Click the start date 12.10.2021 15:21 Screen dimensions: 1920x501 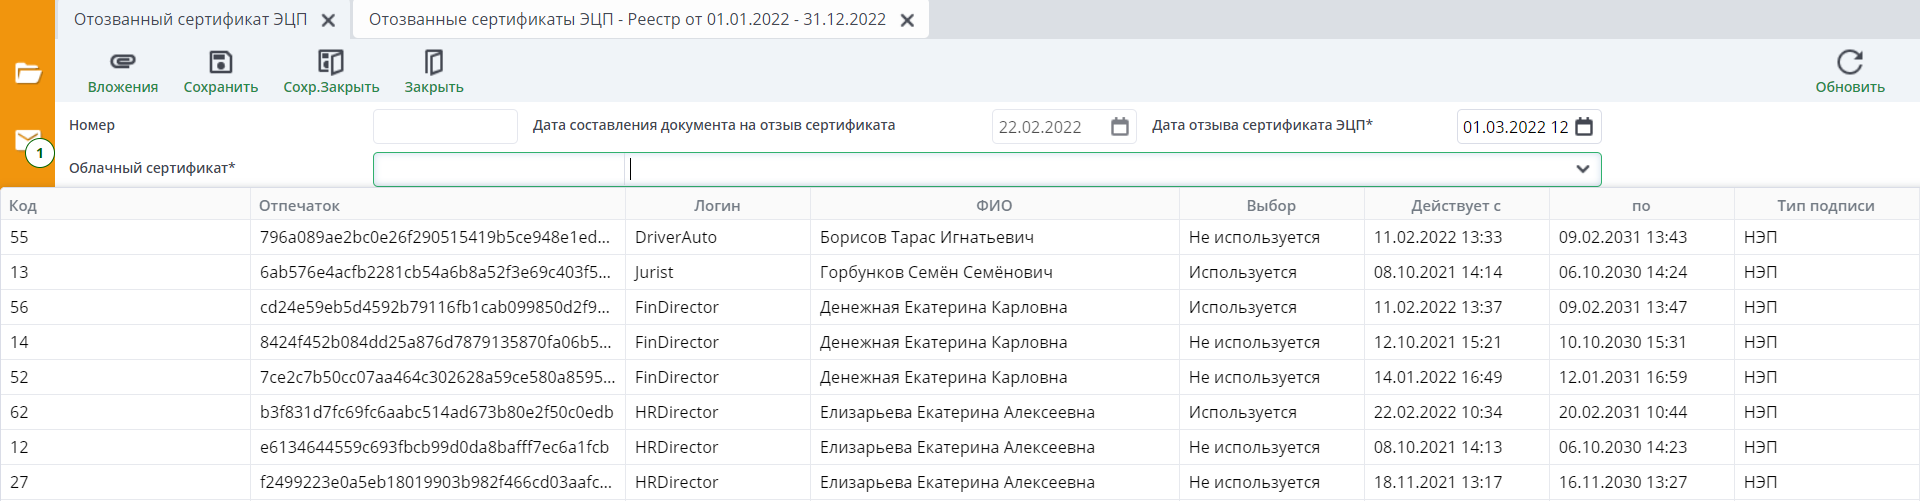[1438, 343]
